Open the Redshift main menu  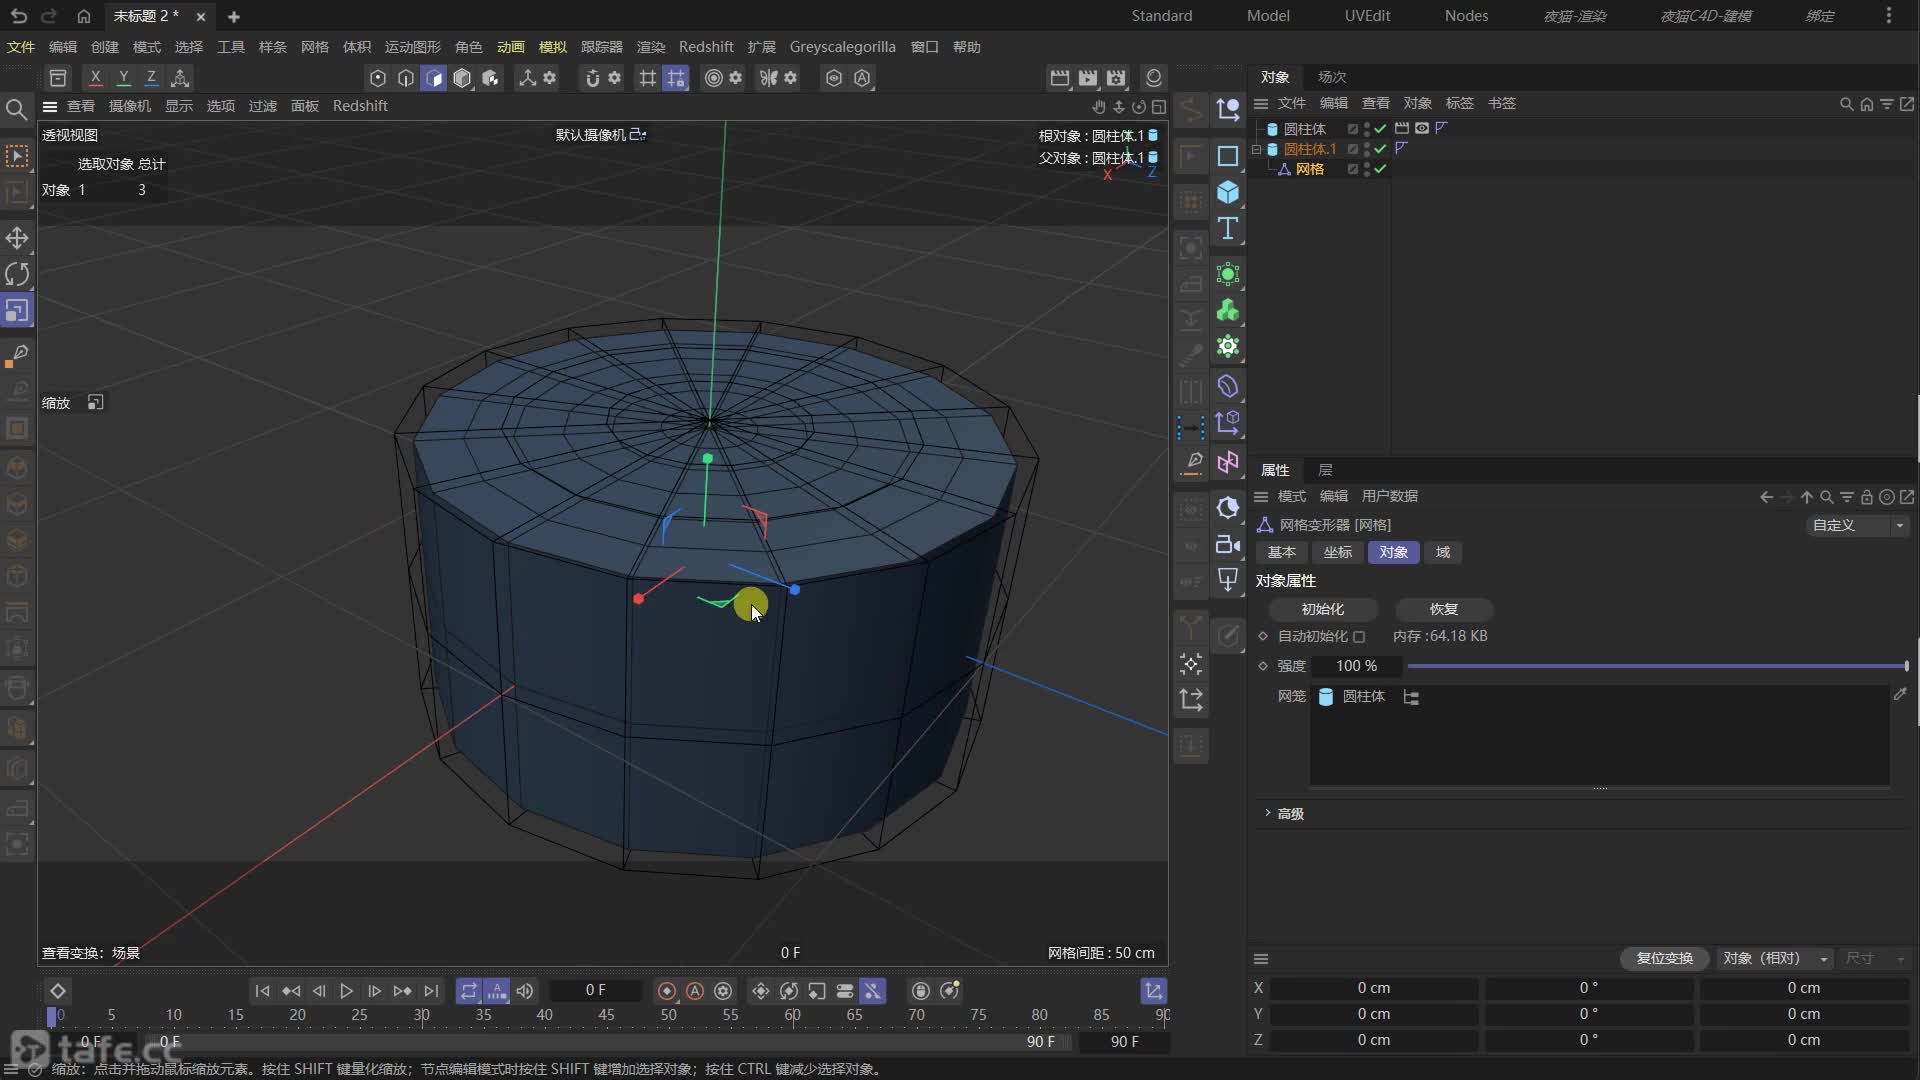[706, 47]
